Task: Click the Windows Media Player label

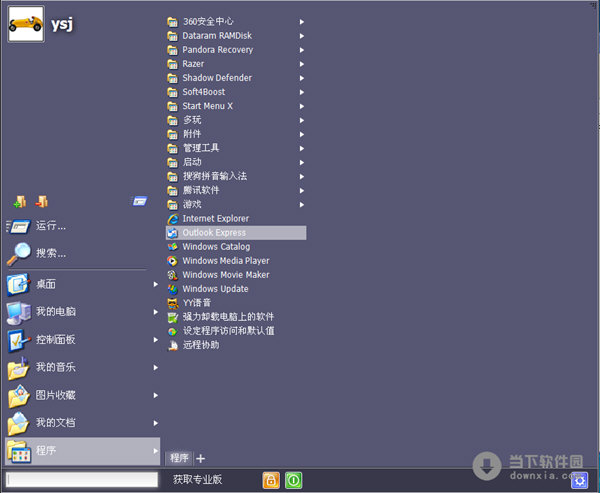Action: 226,261
